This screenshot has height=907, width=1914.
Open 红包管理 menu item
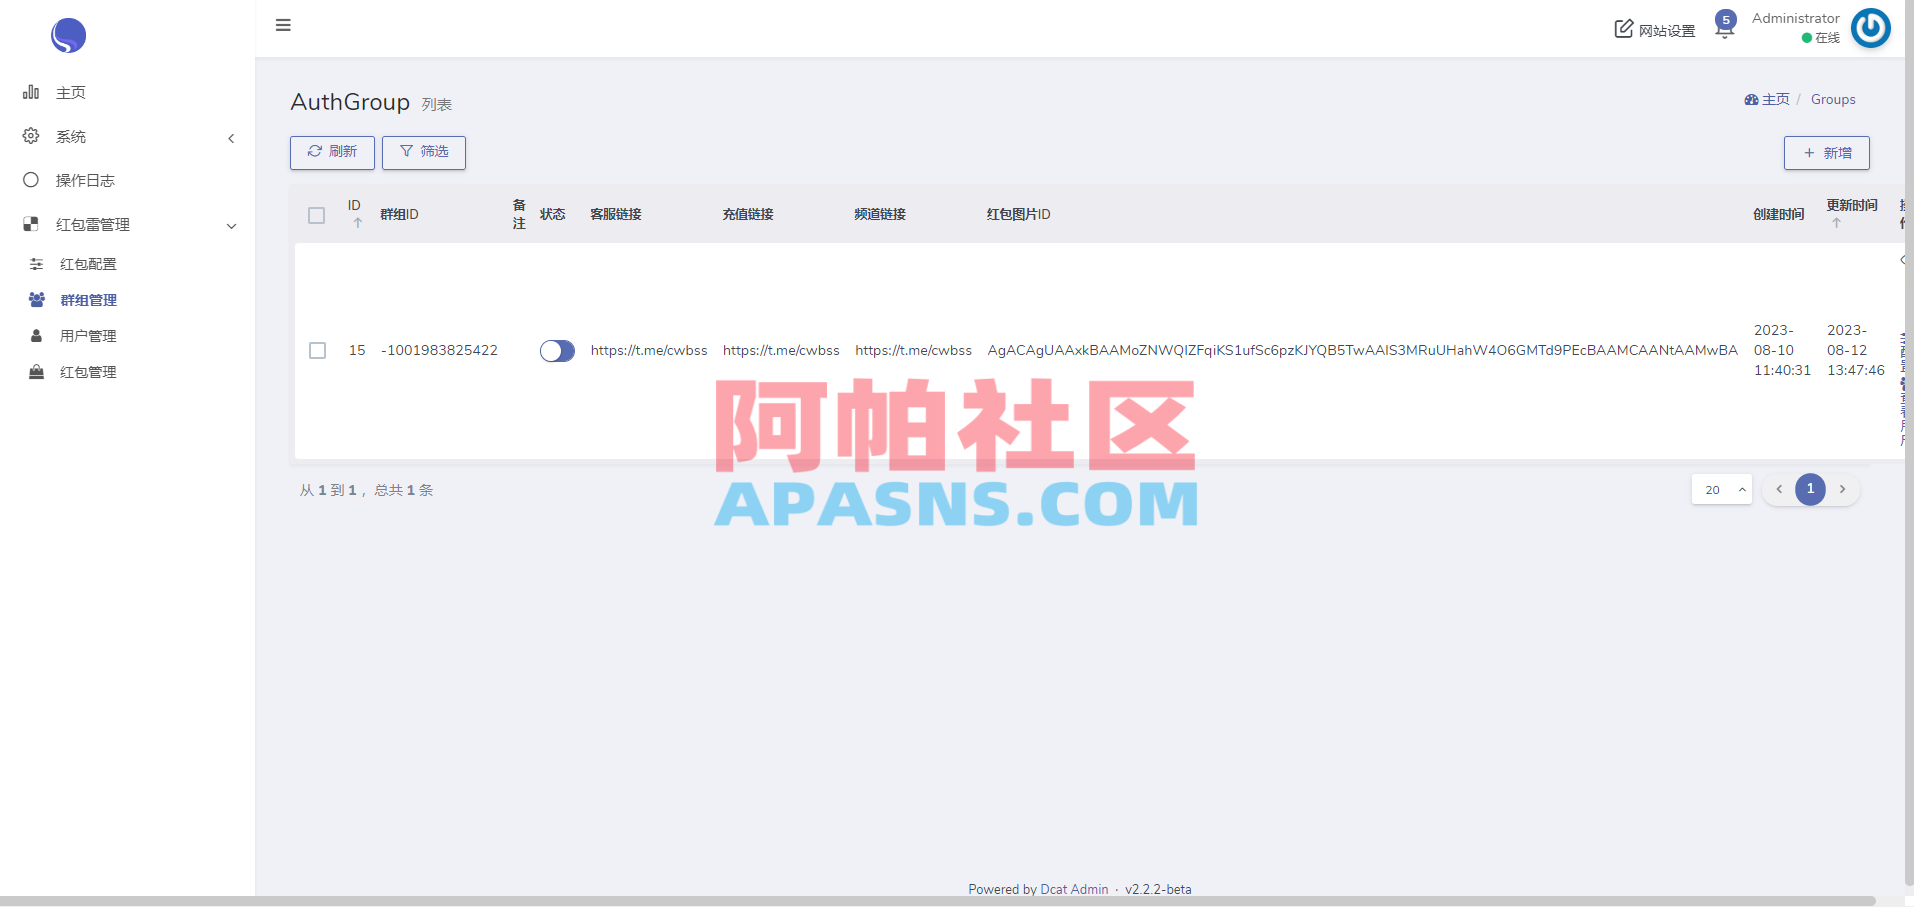[x=88, y=372]
